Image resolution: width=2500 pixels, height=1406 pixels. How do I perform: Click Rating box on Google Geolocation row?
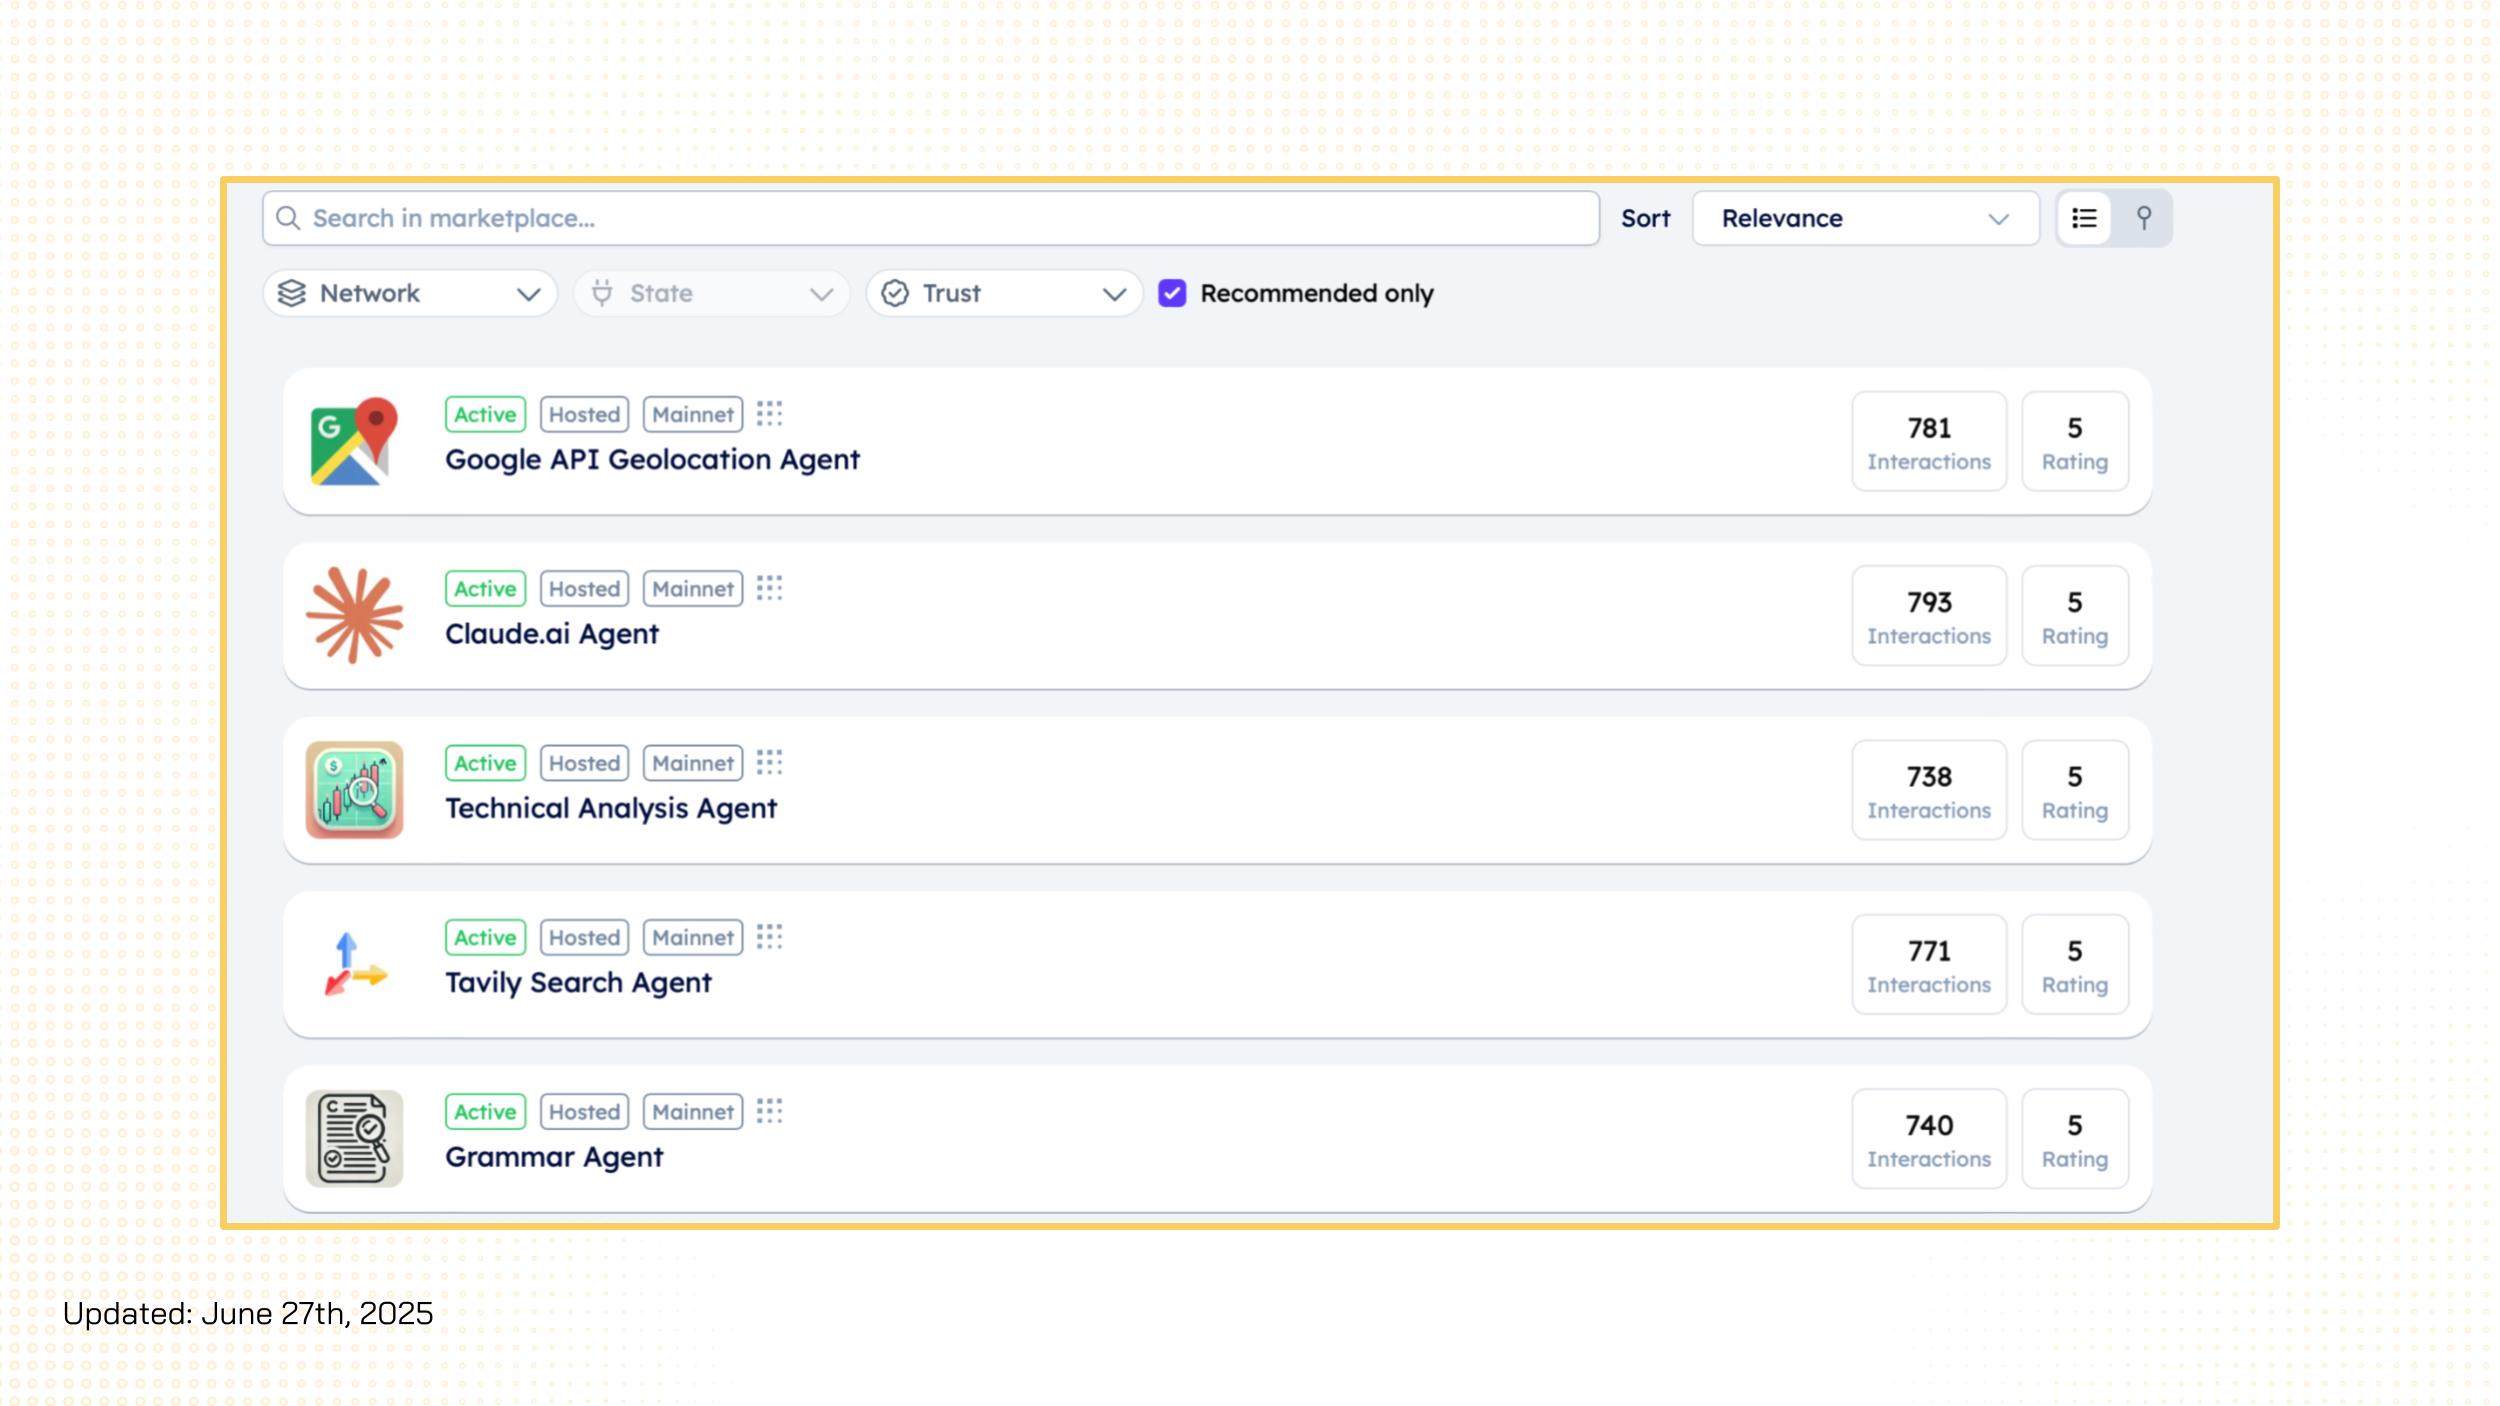coord(2075,441)
